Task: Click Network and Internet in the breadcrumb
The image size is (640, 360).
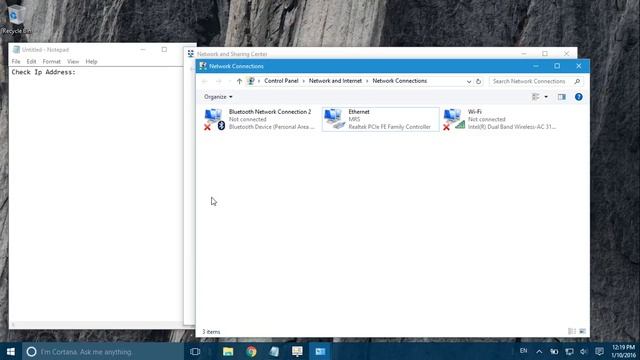Action: click(x=335, y=81)
